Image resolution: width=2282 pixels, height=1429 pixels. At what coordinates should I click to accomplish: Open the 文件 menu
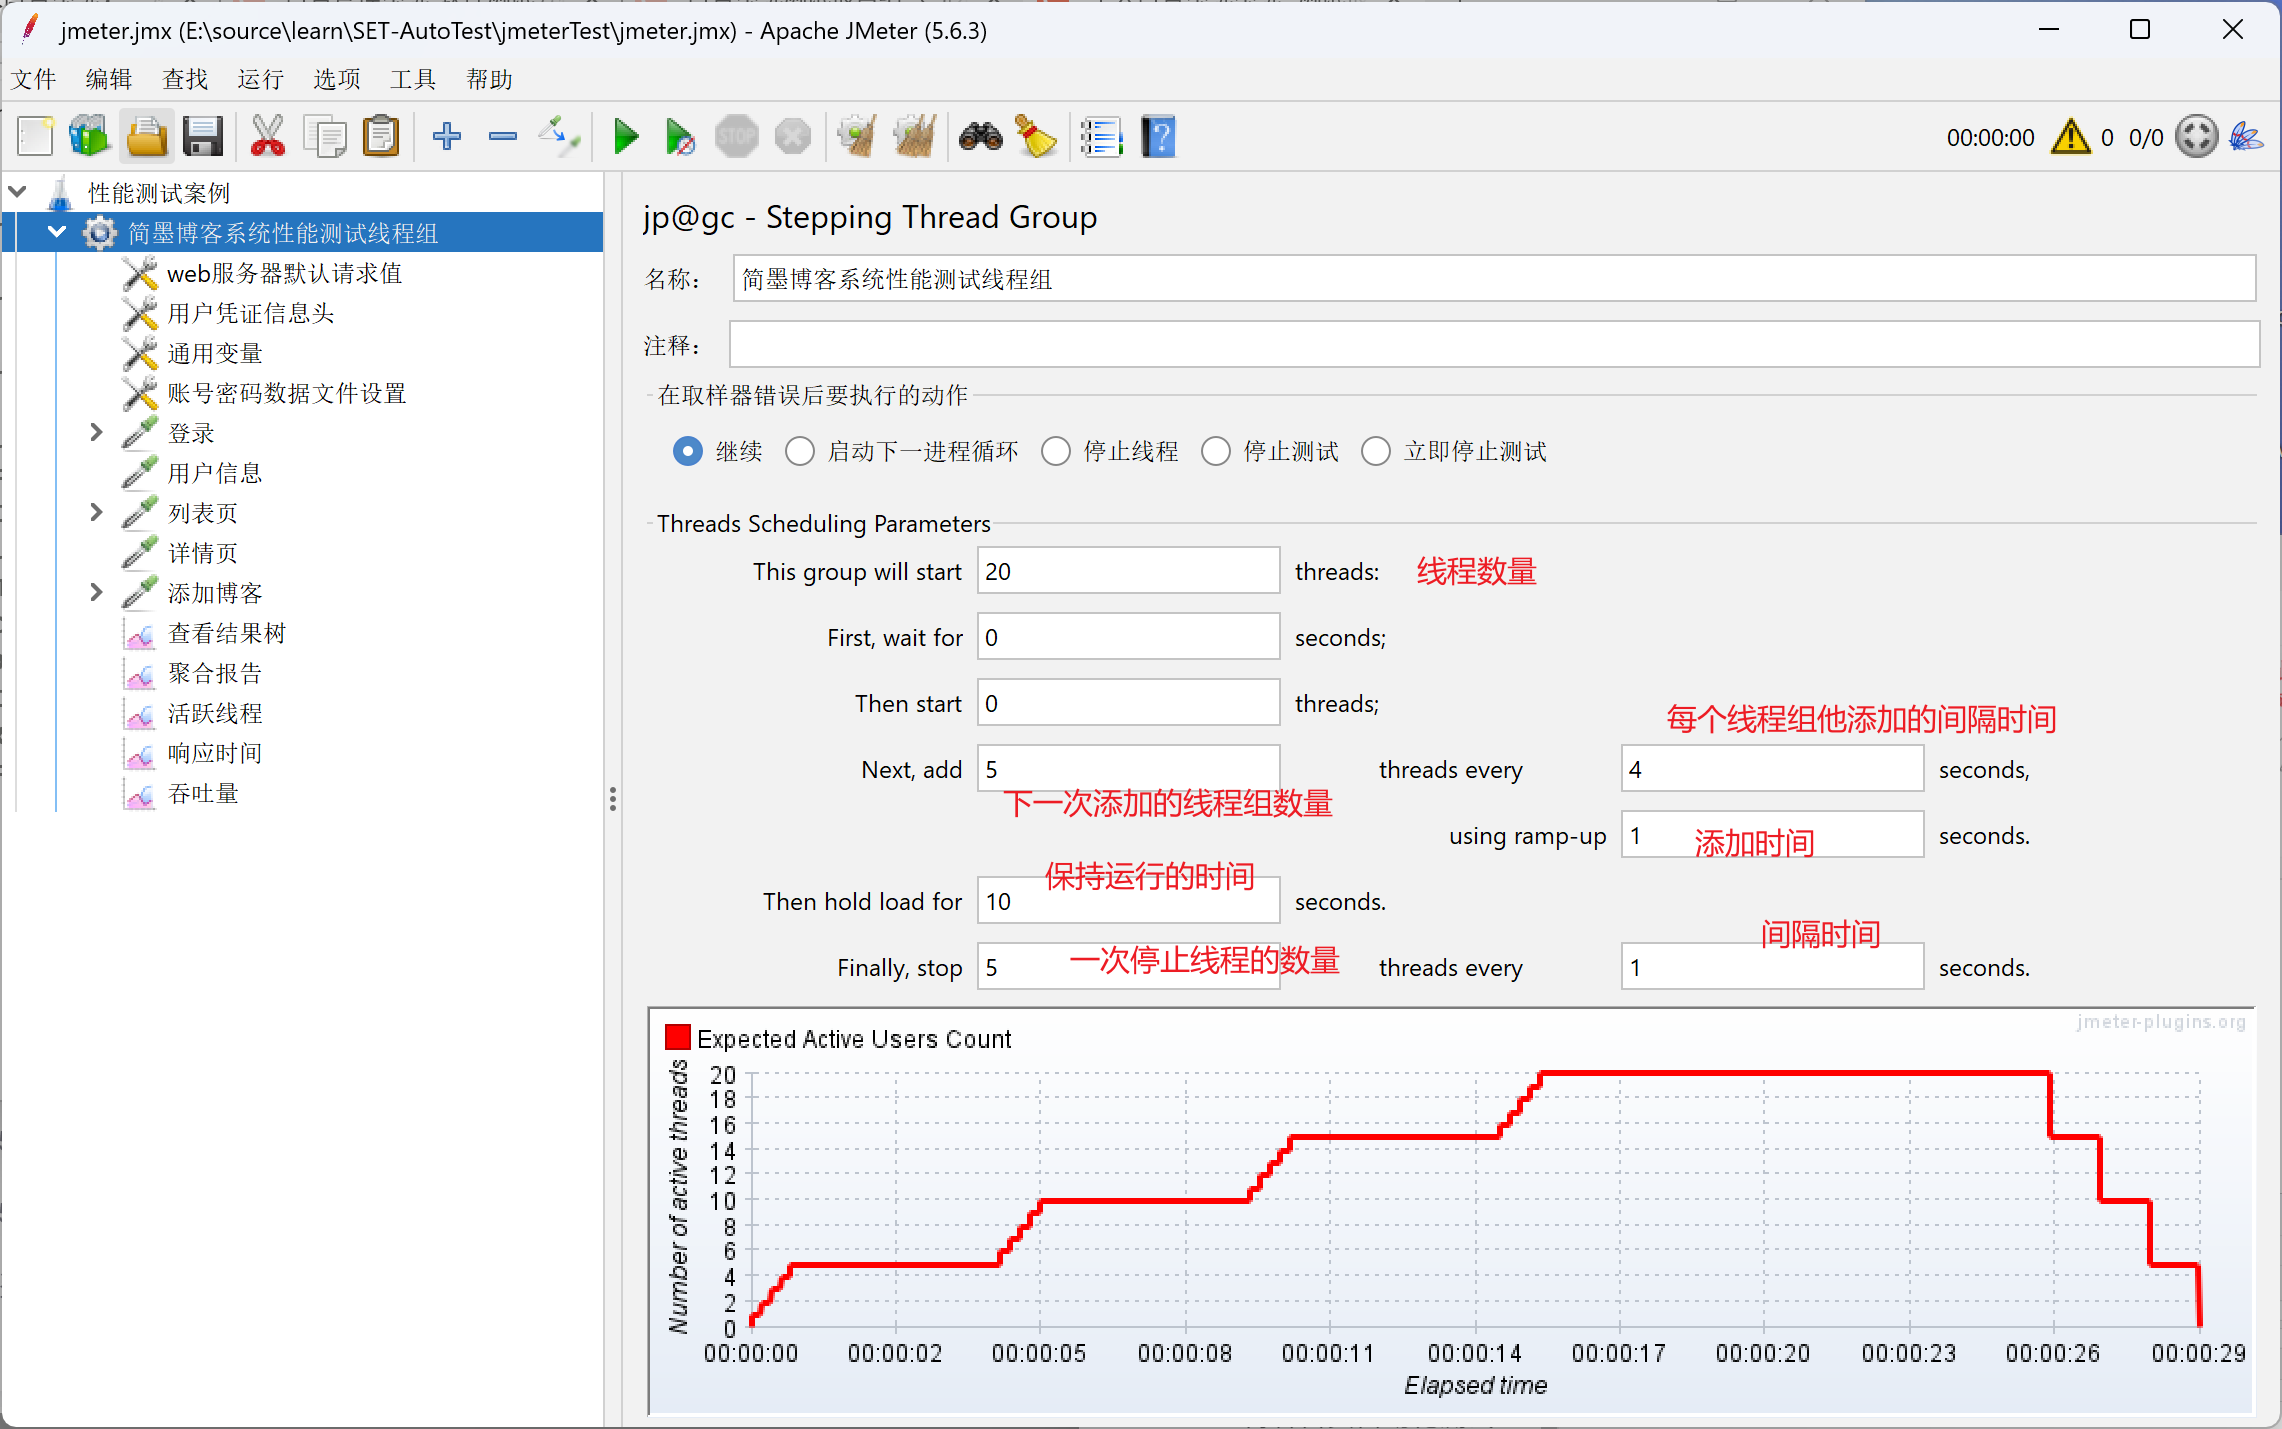(33, 79)
